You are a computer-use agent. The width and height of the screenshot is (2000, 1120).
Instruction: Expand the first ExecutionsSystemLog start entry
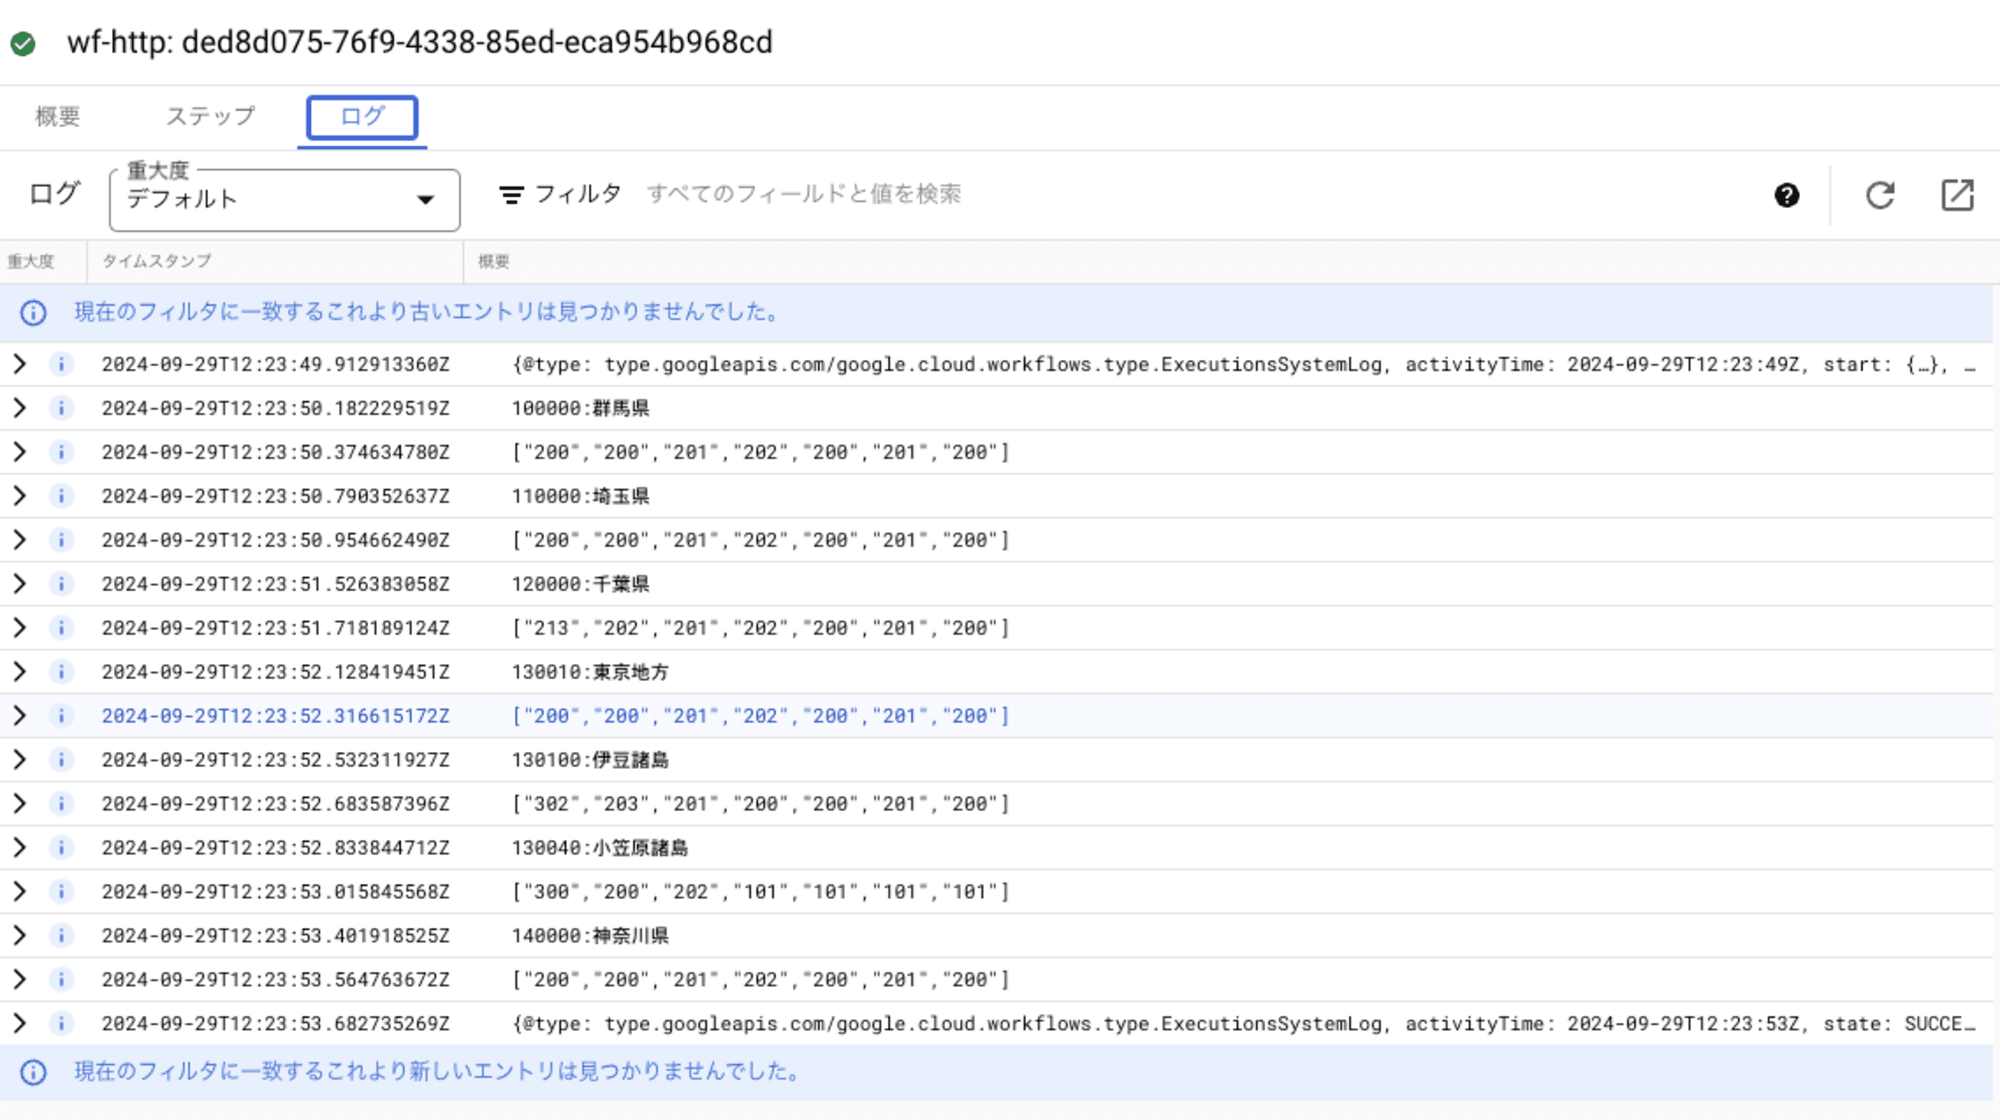(x=19, y=364)
